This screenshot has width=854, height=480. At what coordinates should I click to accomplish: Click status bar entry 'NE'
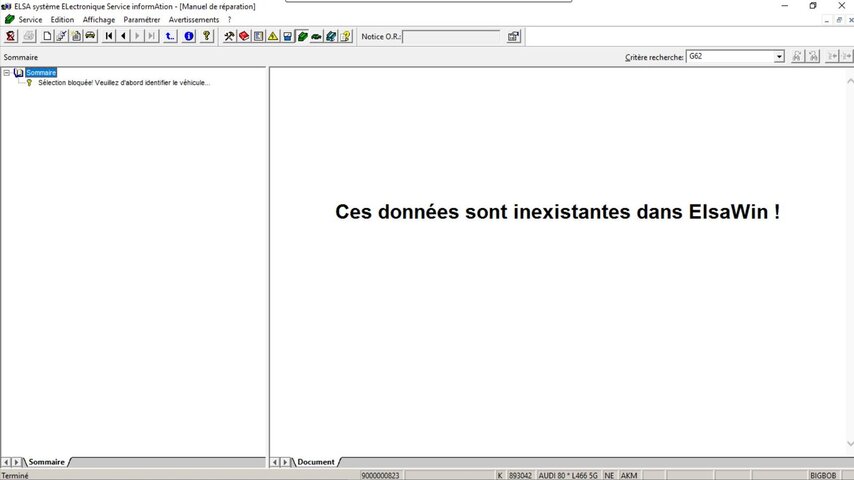(x=609, y=476)
